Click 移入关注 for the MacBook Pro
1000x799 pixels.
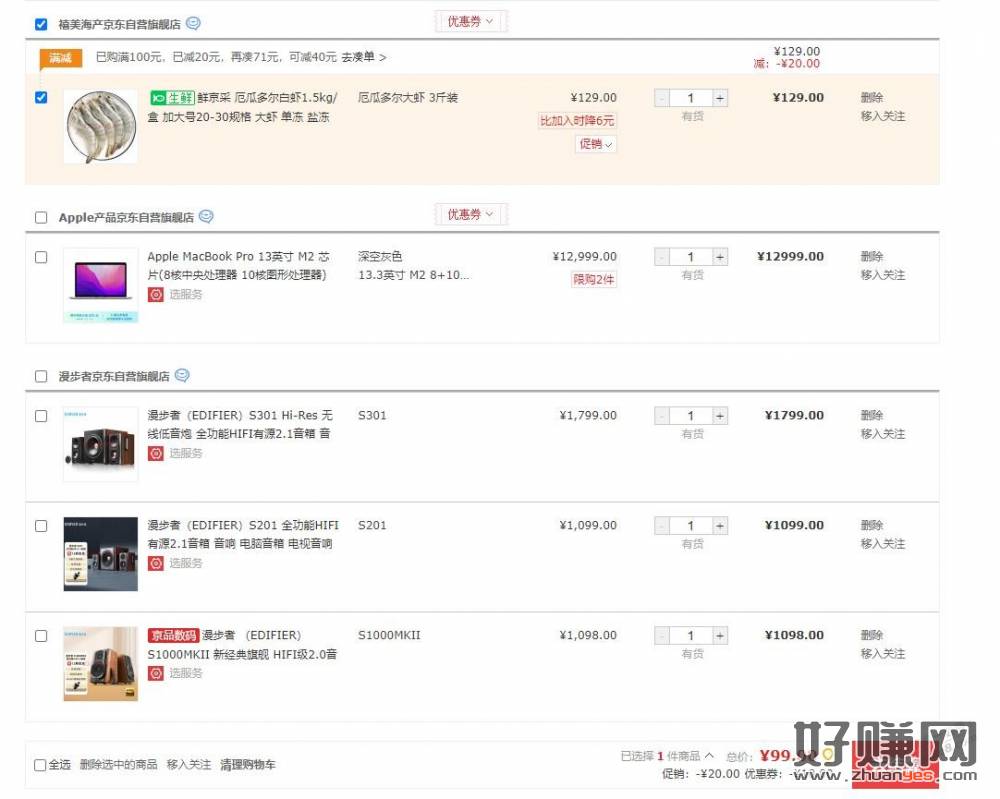coord(883,275)
